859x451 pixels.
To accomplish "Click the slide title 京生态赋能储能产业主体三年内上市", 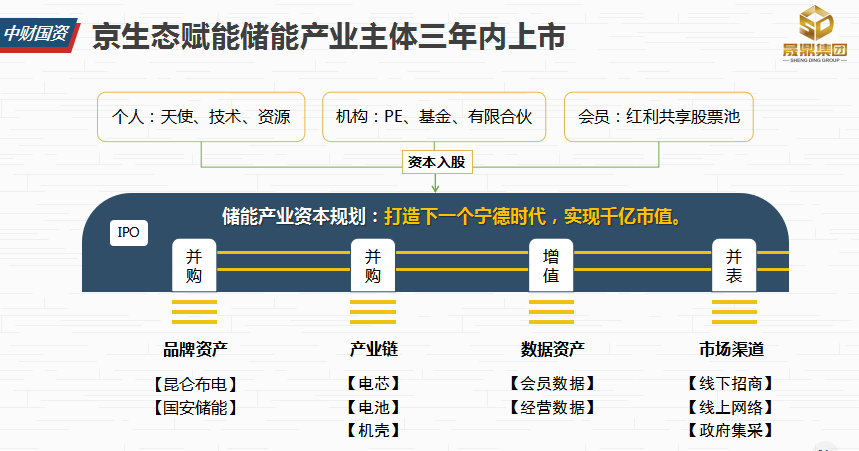I will coord(329,37).
